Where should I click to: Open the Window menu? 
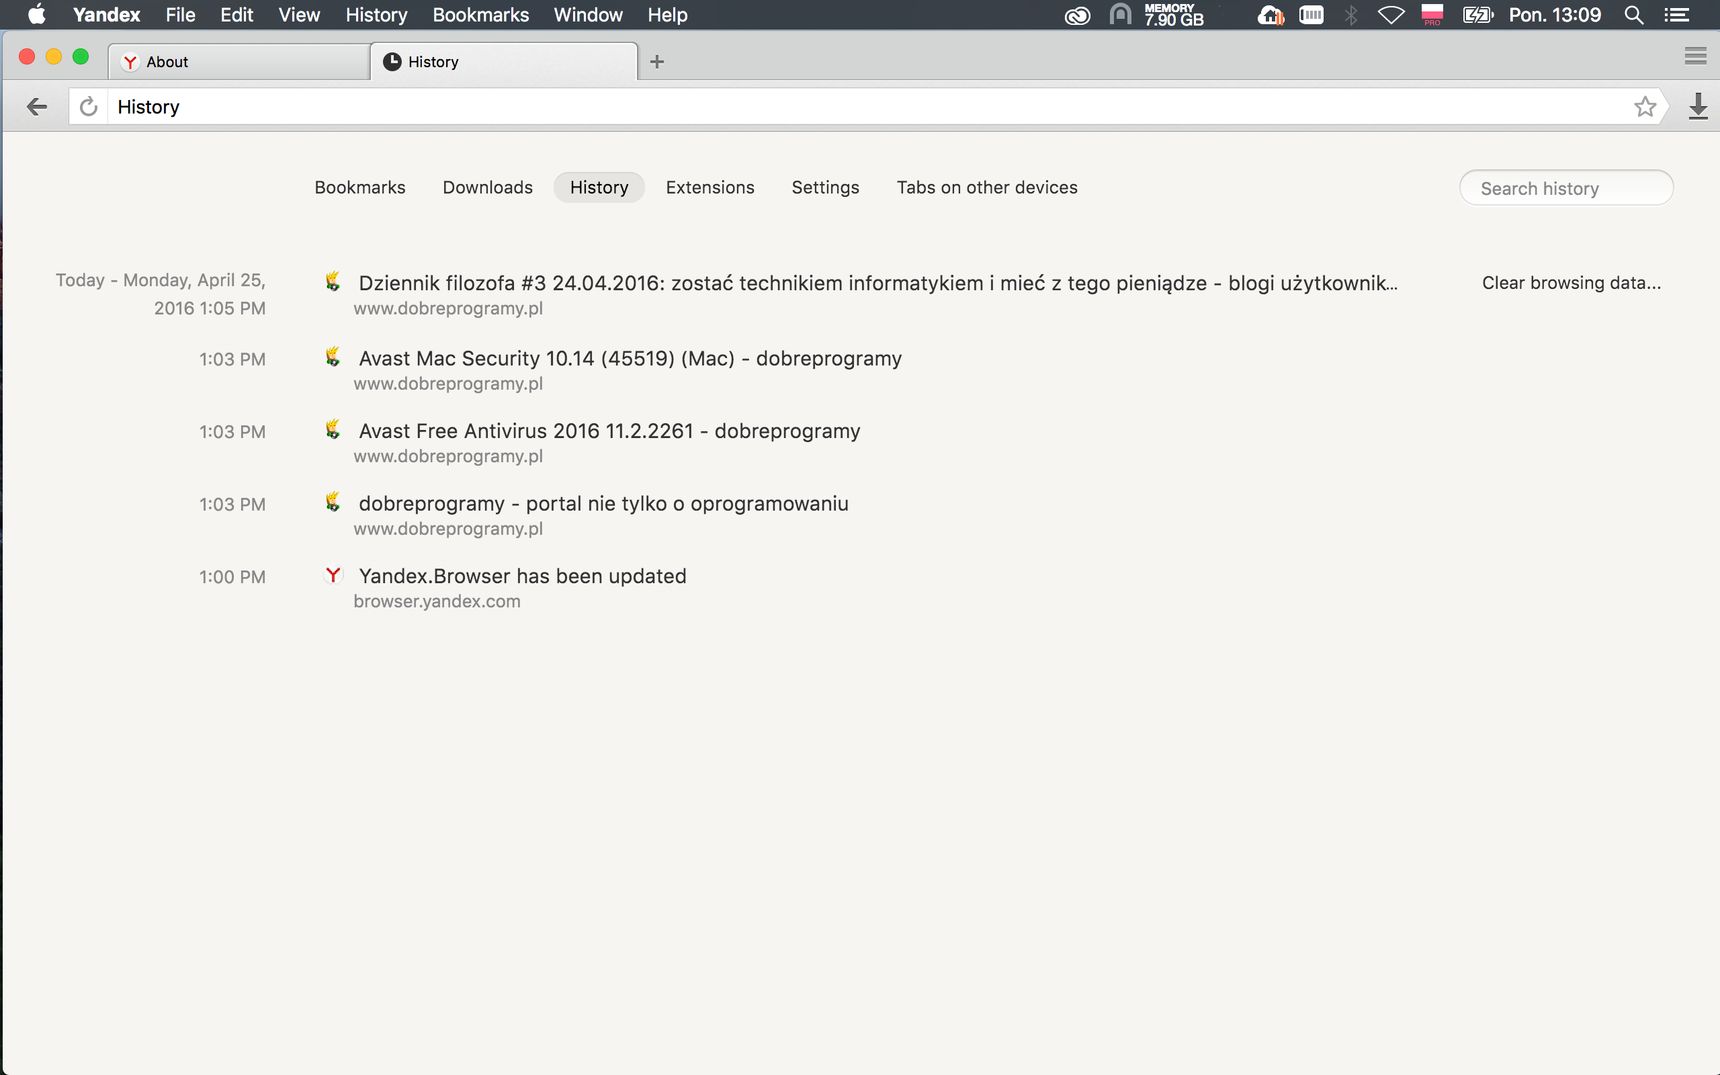(x=588, y=15)
